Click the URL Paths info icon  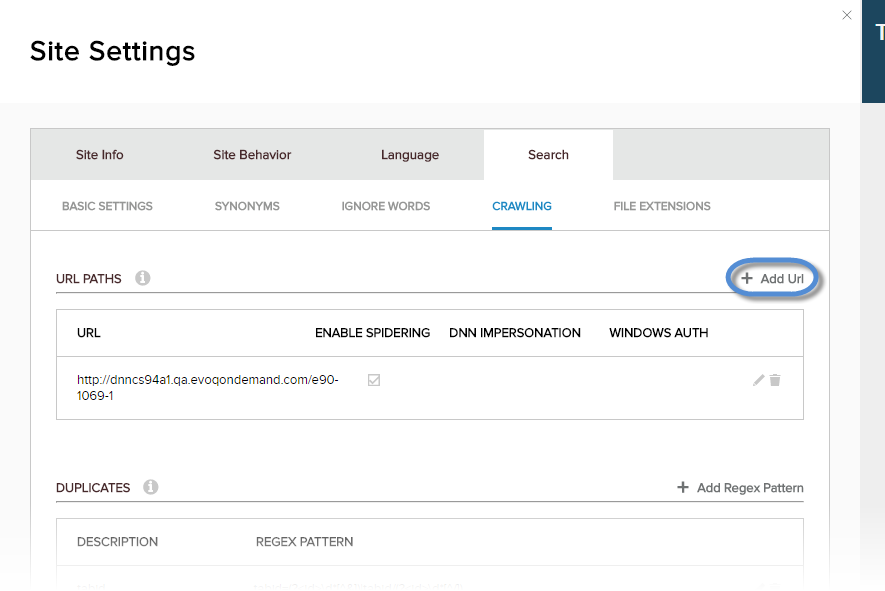coord(143,278)
